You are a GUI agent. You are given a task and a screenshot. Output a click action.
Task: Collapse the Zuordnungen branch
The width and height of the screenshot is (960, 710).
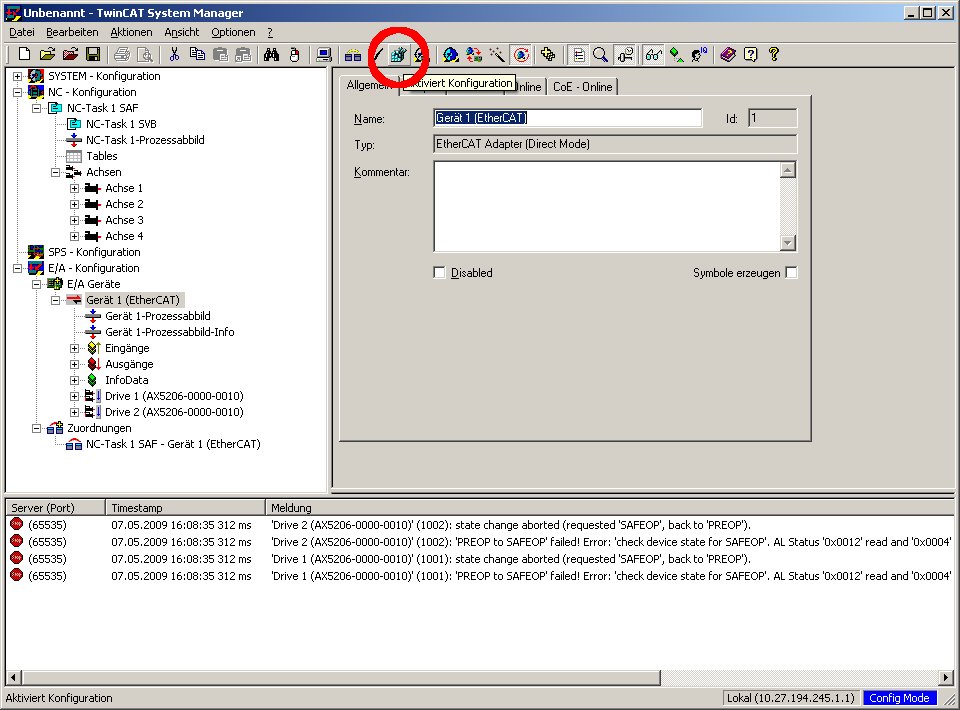point(37,428)
